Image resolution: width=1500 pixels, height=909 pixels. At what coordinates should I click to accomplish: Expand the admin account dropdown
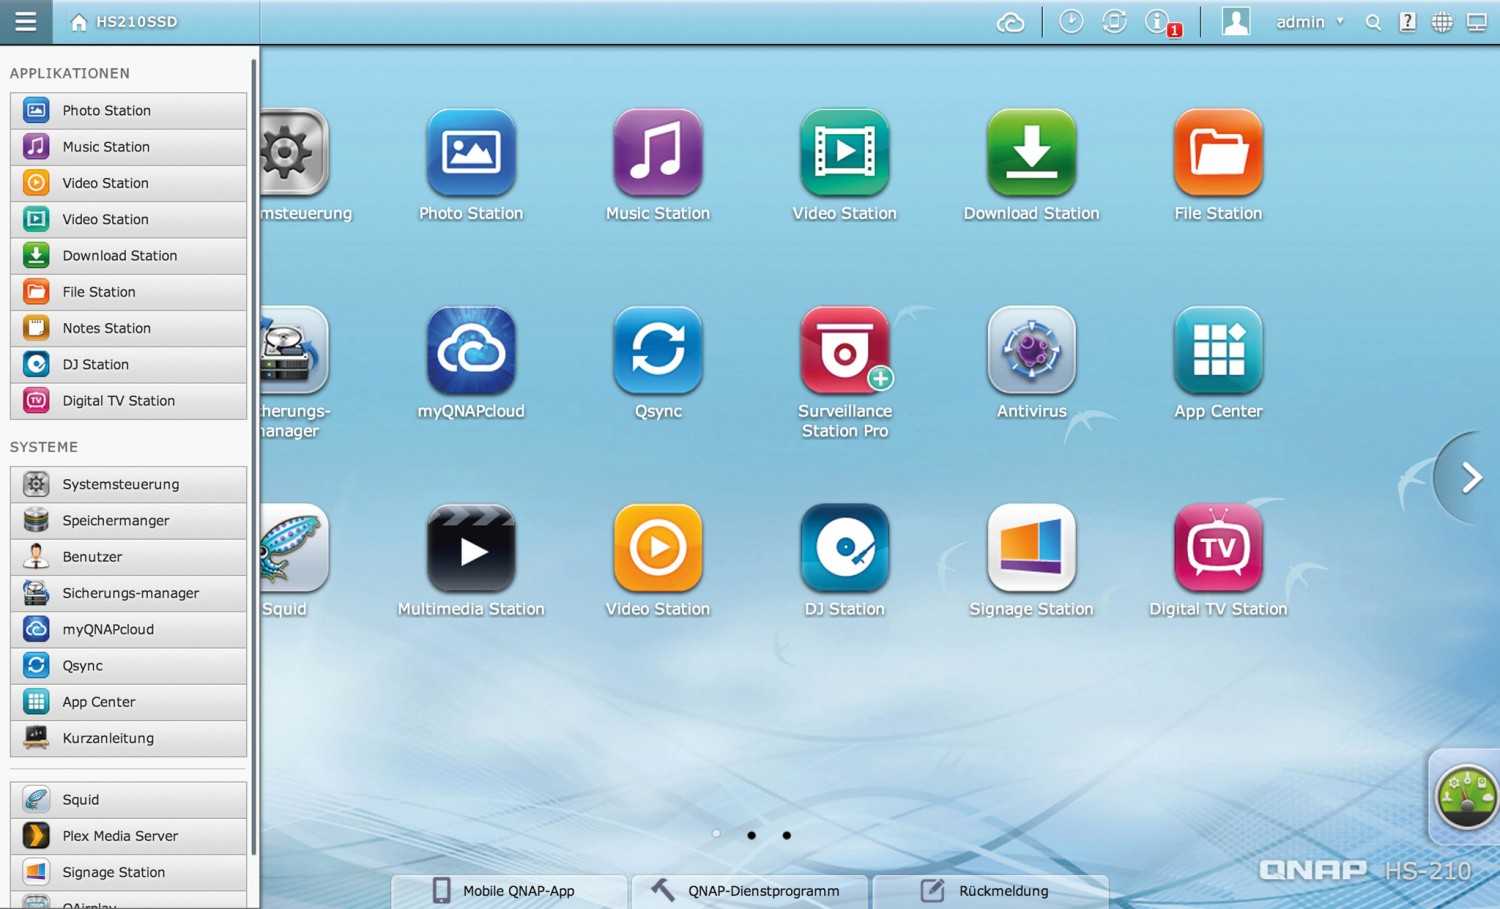tap(1309, 22)
